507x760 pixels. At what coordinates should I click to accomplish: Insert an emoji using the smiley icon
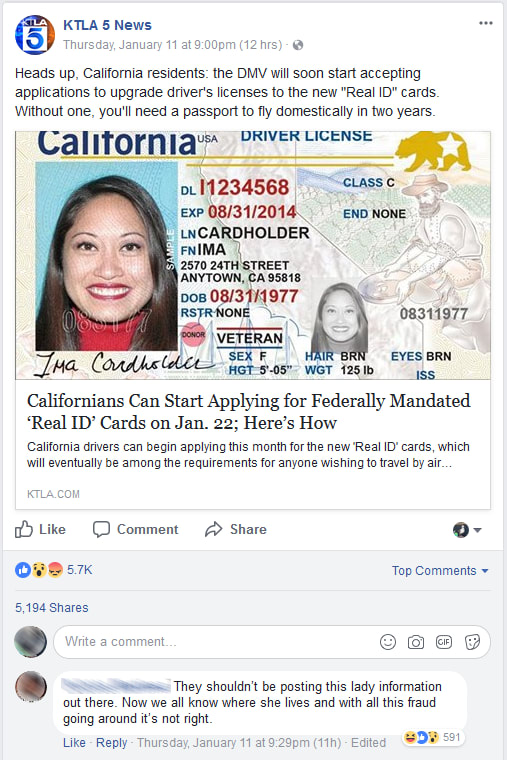click(x=388, y=642)
